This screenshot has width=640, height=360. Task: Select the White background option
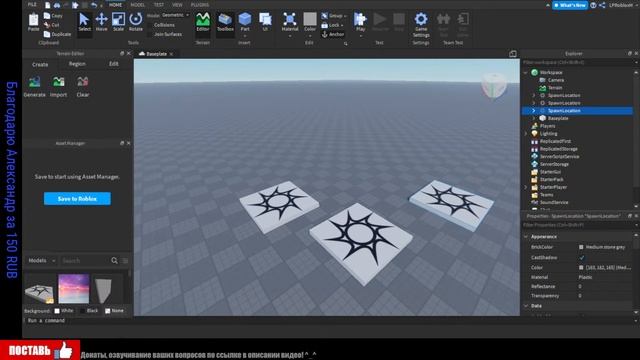point(64,311)
